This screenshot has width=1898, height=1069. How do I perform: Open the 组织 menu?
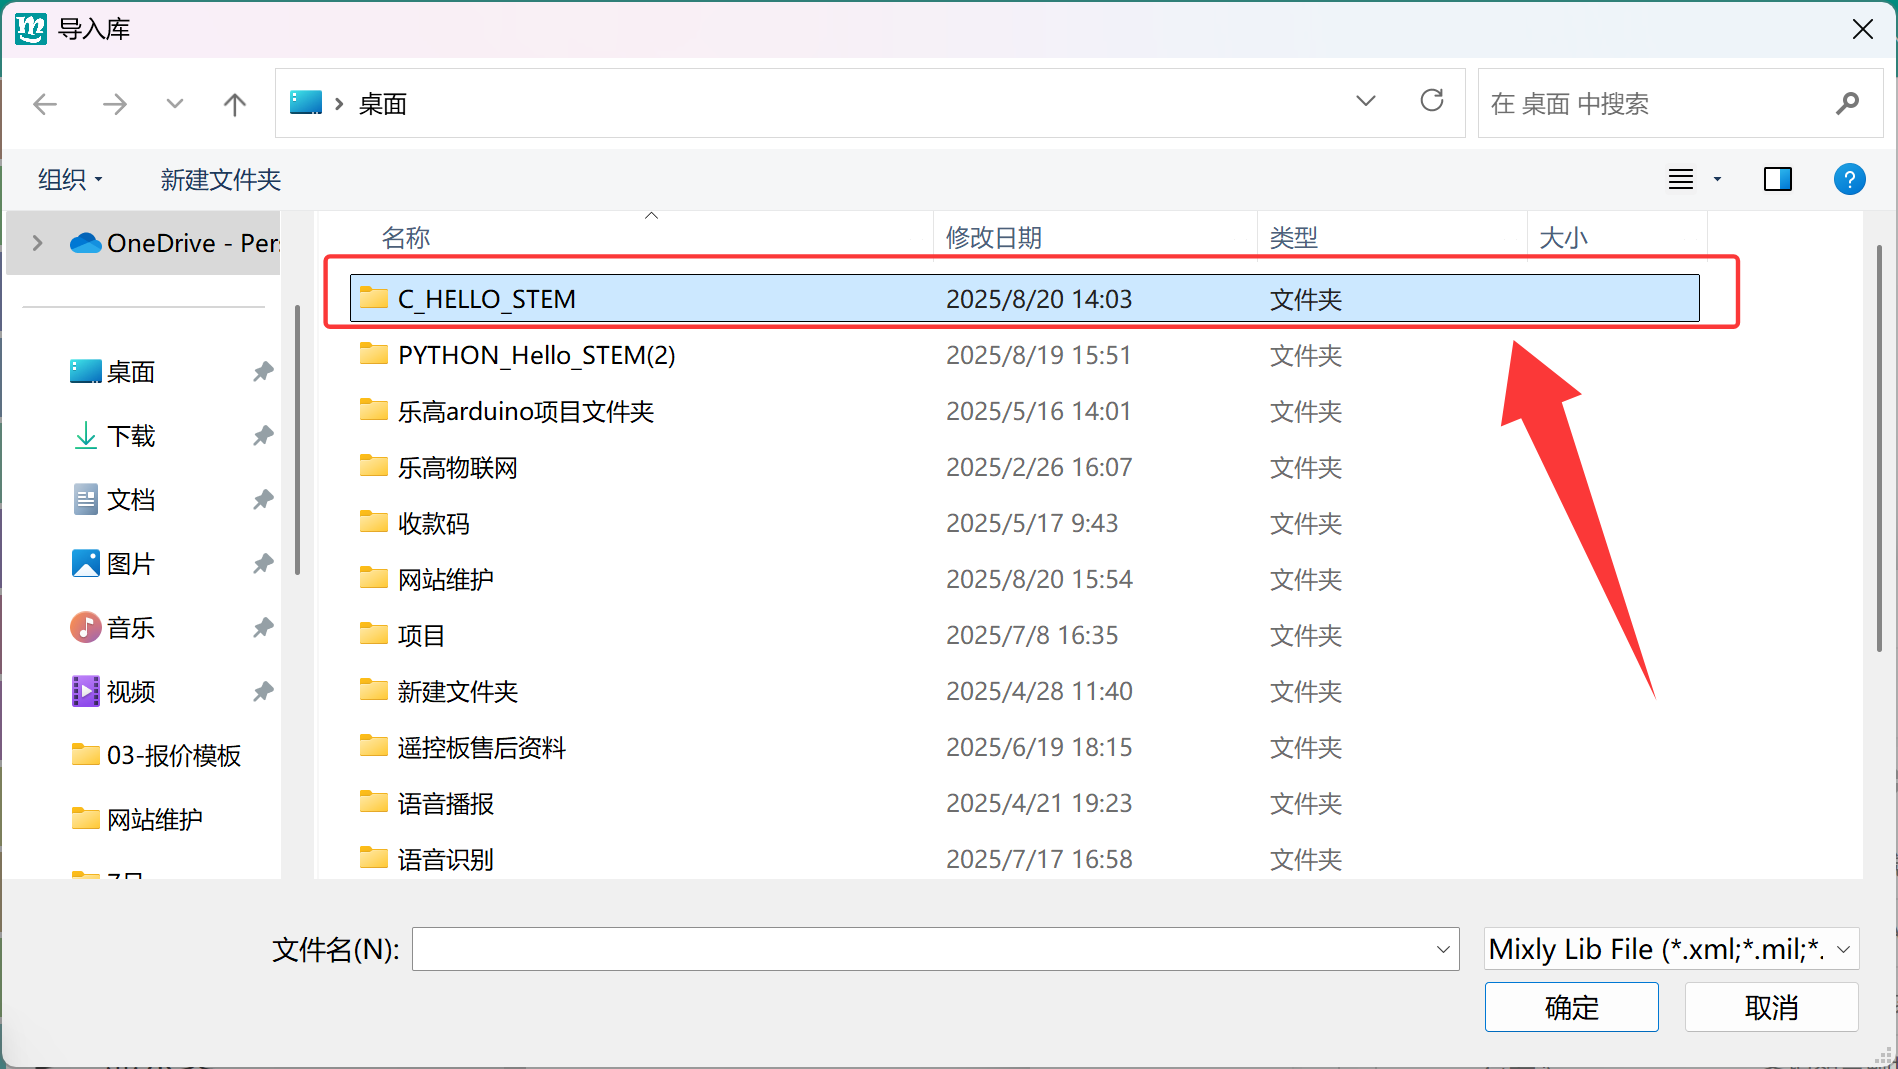[x=70, y=179]
